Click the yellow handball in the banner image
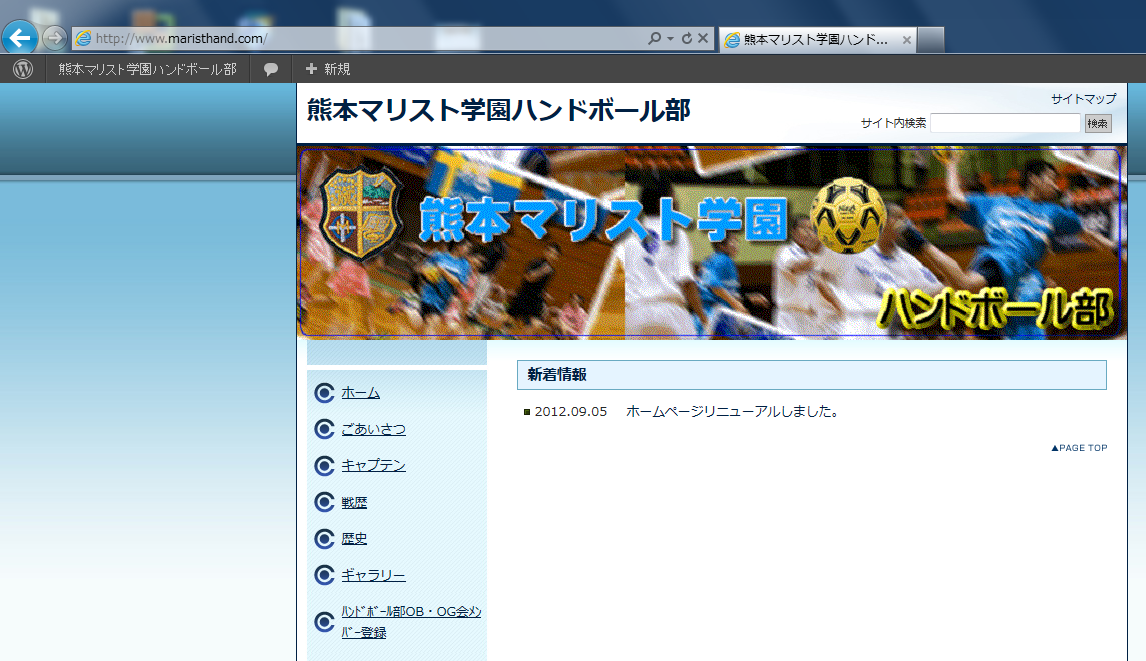1146x661 pixels. coord(848,215)
